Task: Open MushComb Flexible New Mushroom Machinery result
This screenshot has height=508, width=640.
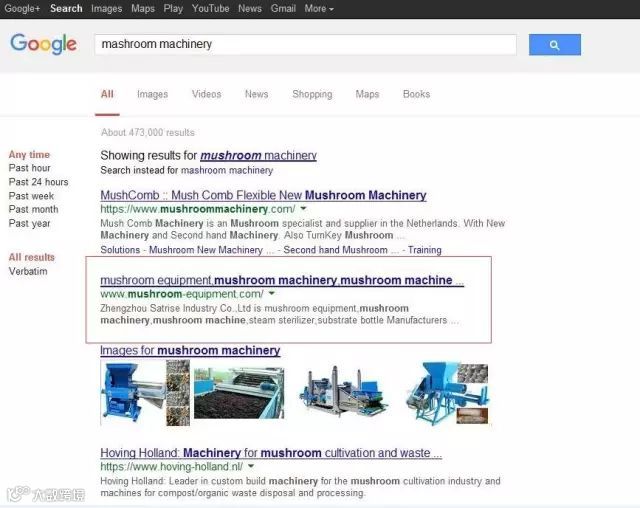Action: 263,195
